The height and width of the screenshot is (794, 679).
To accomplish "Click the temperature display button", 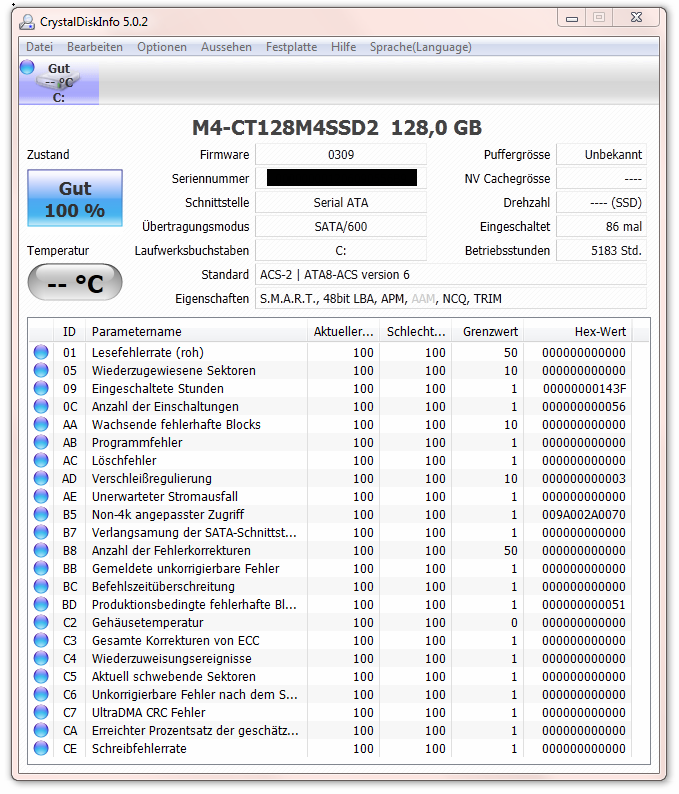I will pos(75,282).
